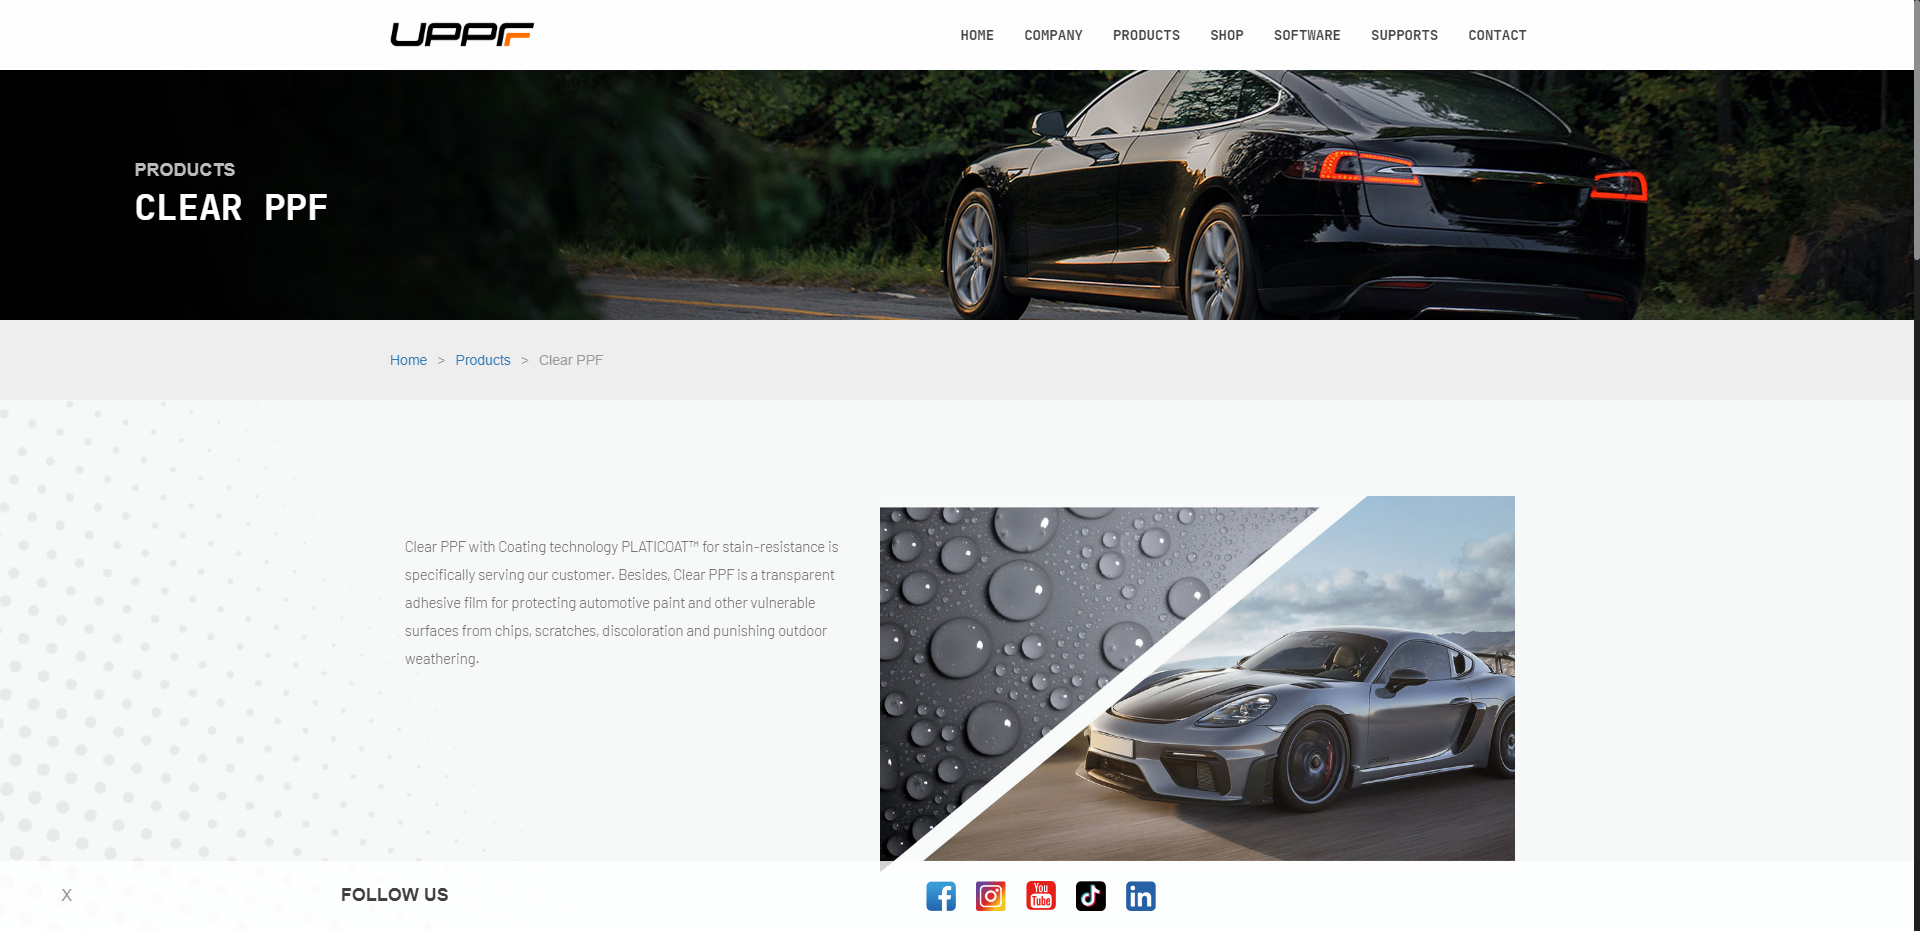Follow the Home breadcrumb link
The width and height of the screenshot is (1920, 931).
[408, 360]
